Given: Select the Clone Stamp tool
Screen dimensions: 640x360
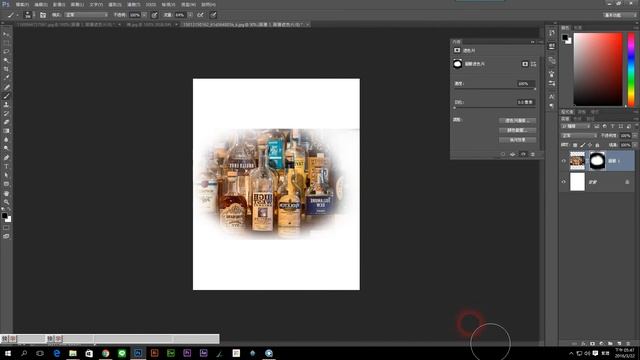Looking at the screenshot, I should 6,104.
